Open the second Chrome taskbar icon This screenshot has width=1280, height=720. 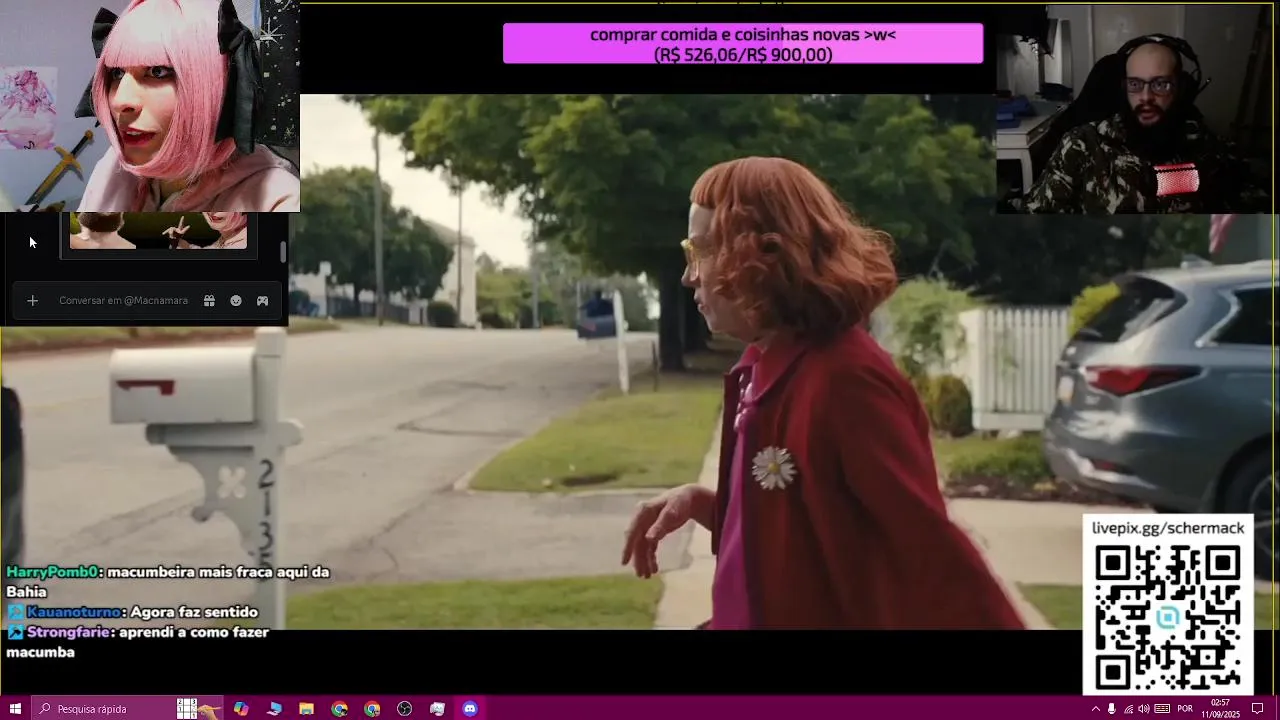pos(372,709)
